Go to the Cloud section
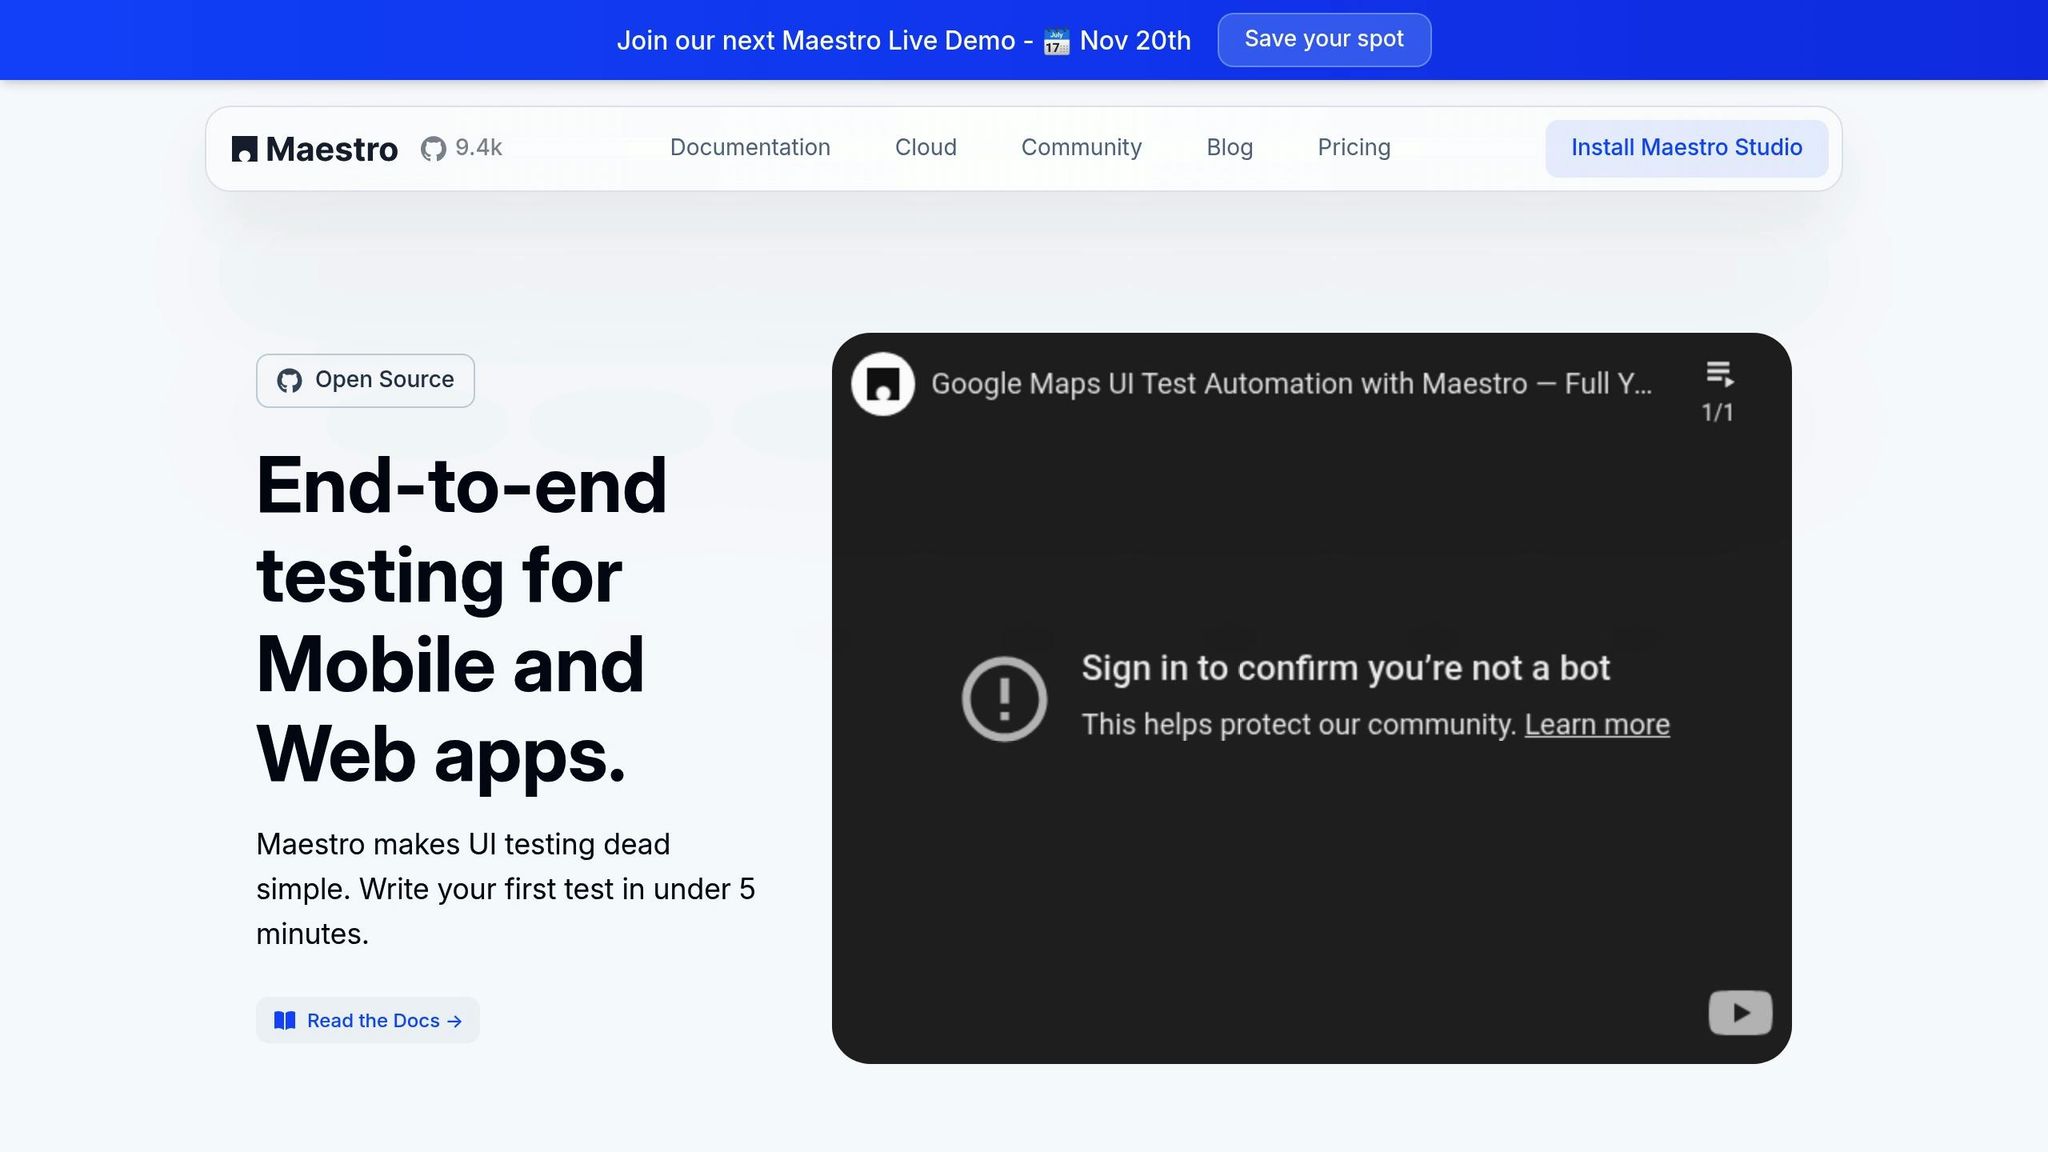 [926, 148]
